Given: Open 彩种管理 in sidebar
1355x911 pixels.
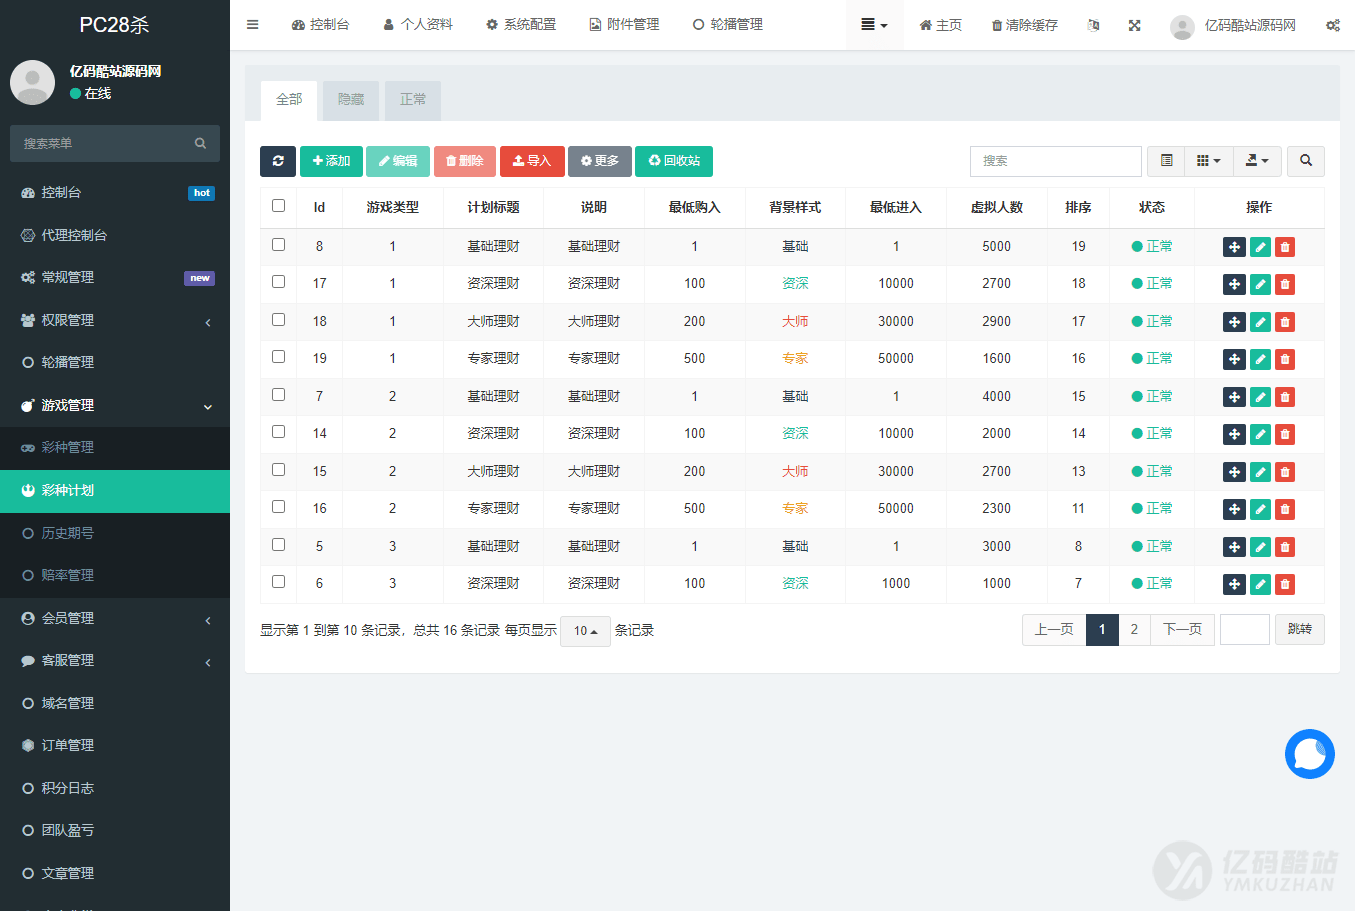Looking at the screenshot, I should click(115, 448).
